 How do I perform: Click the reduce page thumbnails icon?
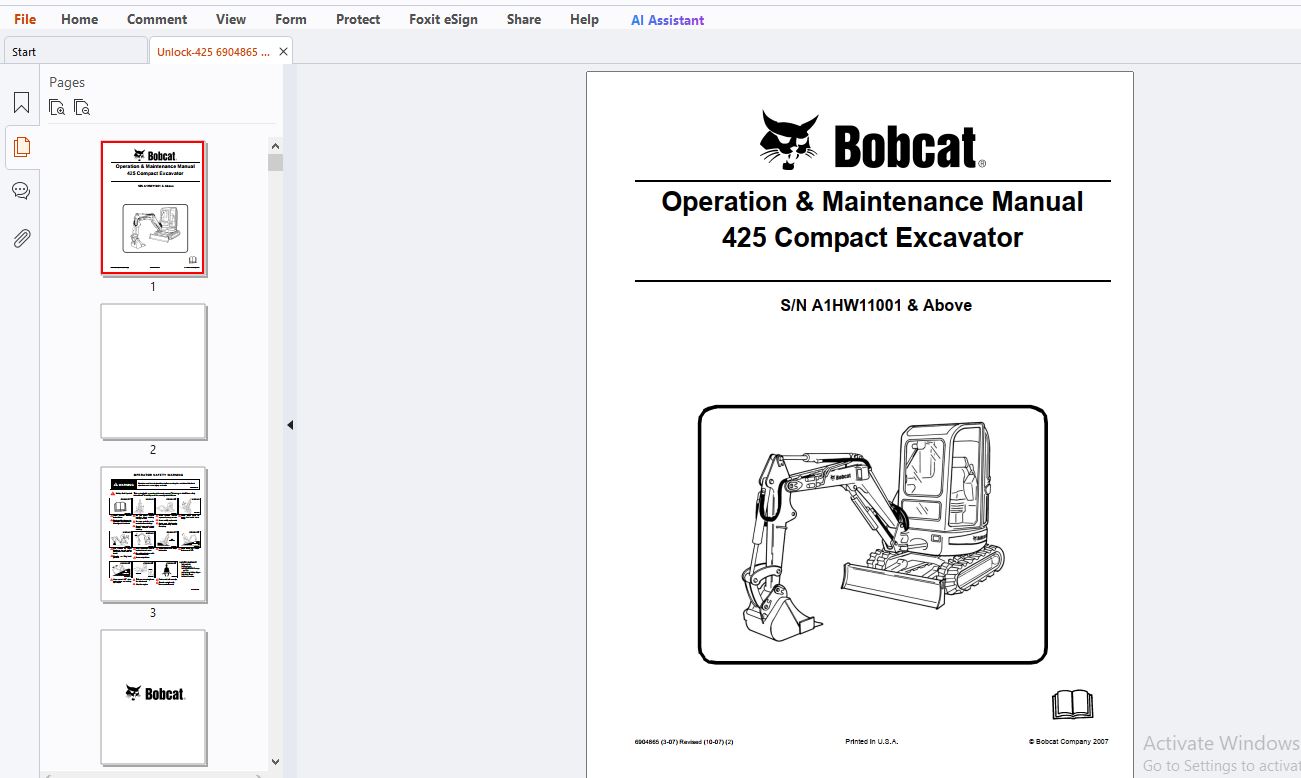coord(82,107)
